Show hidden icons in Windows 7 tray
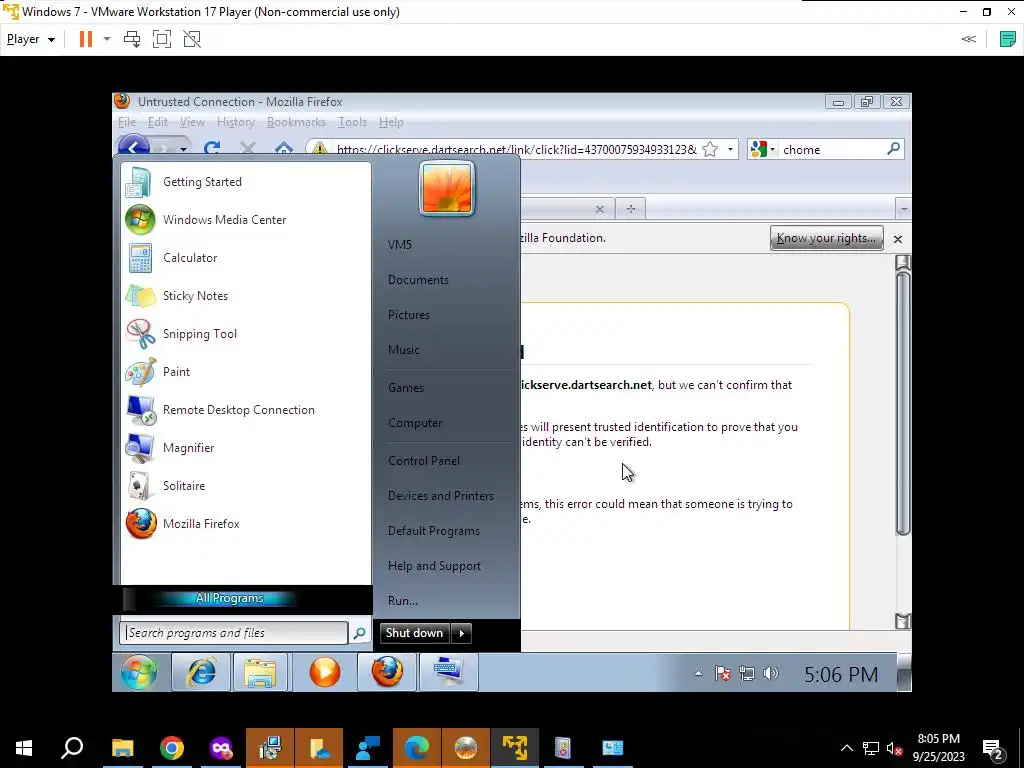The image size is (1024, 768). (x=698, y=673)
